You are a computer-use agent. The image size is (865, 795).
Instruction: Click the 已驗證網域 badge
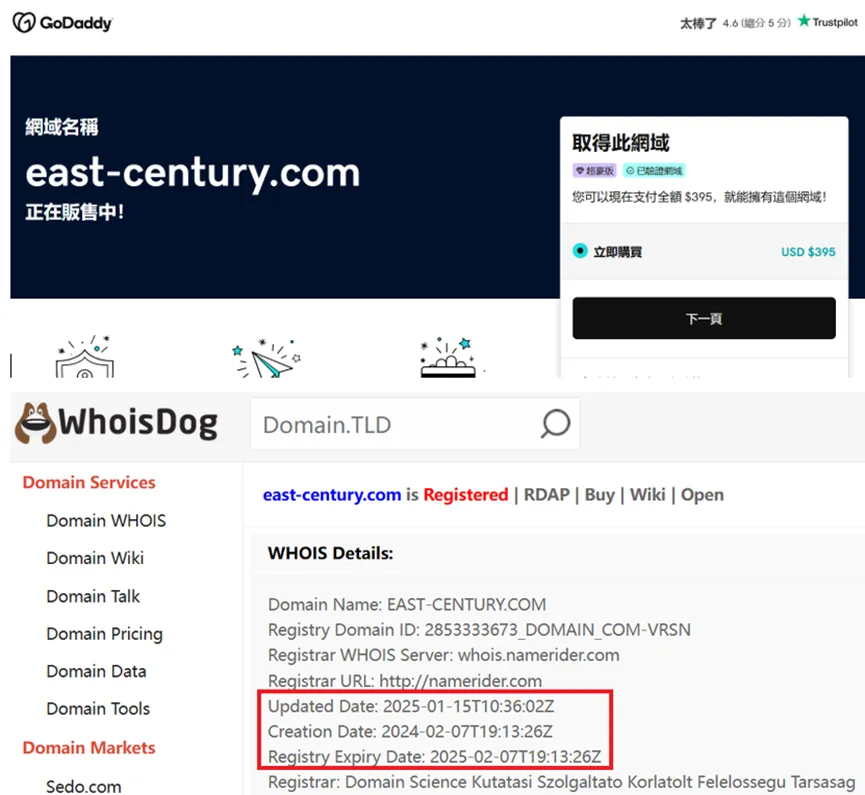pyautogui.click(x=654, y=170)
